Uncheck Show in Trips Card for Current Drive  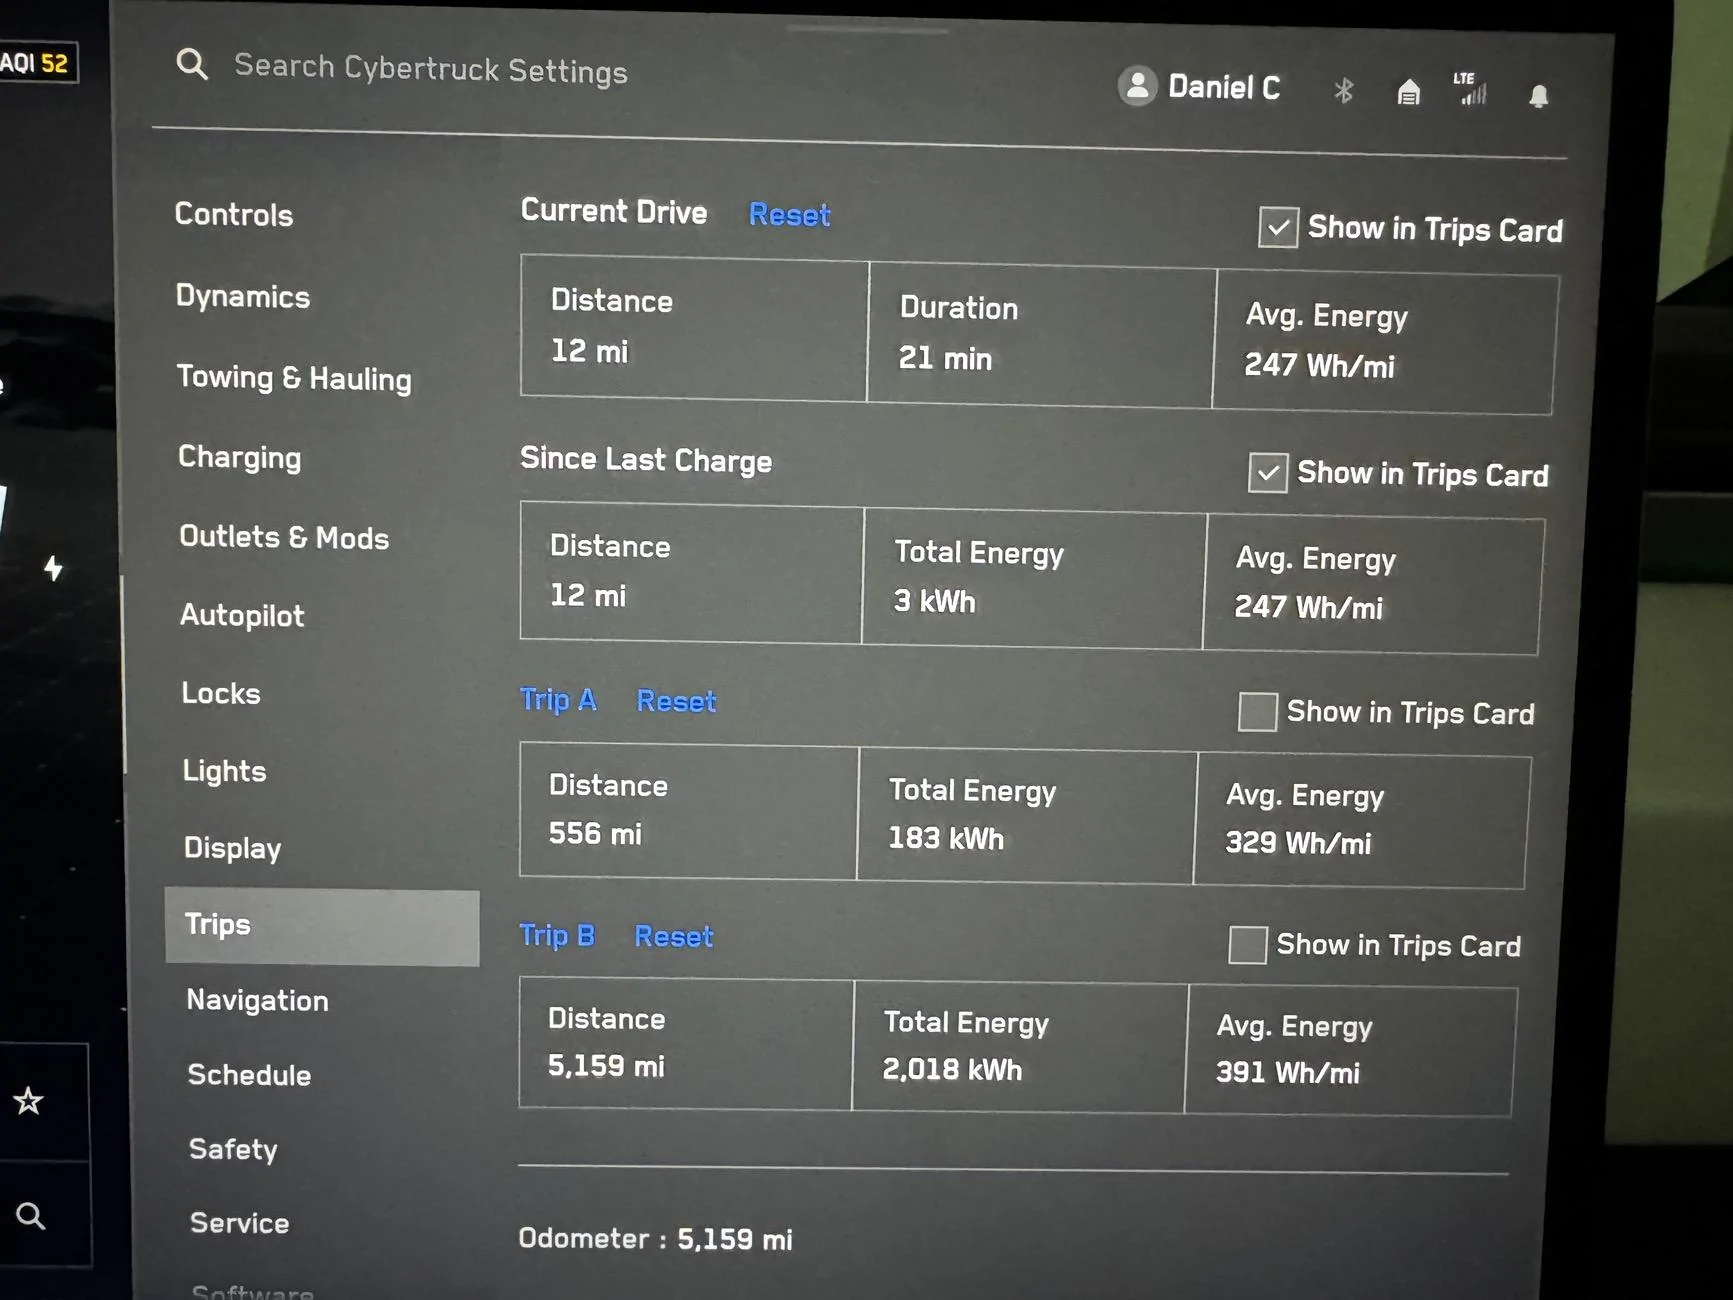(1278, 227)
